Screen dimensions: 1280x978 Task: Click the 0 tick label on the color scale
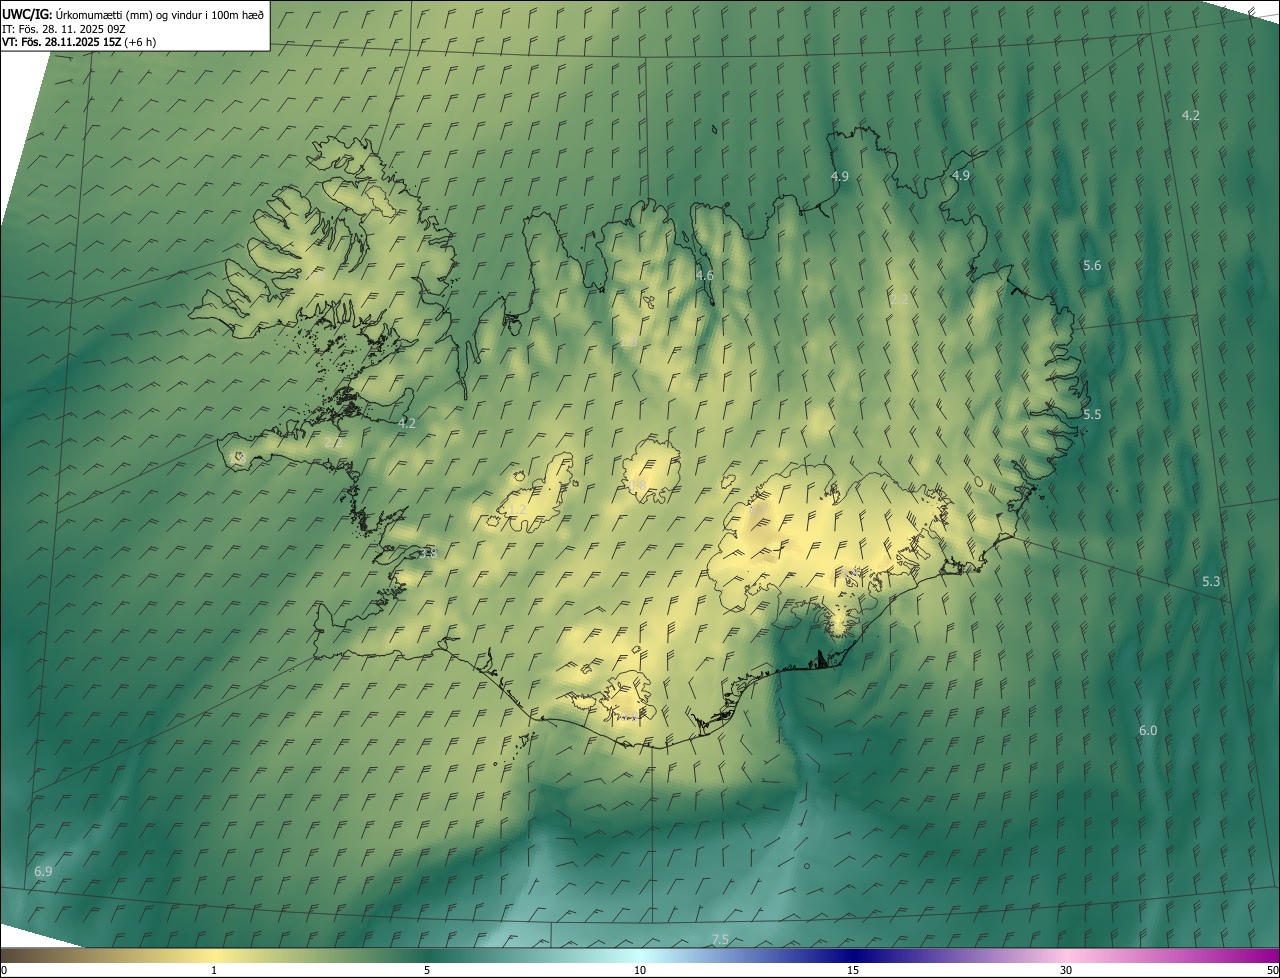tap(4, 970)
